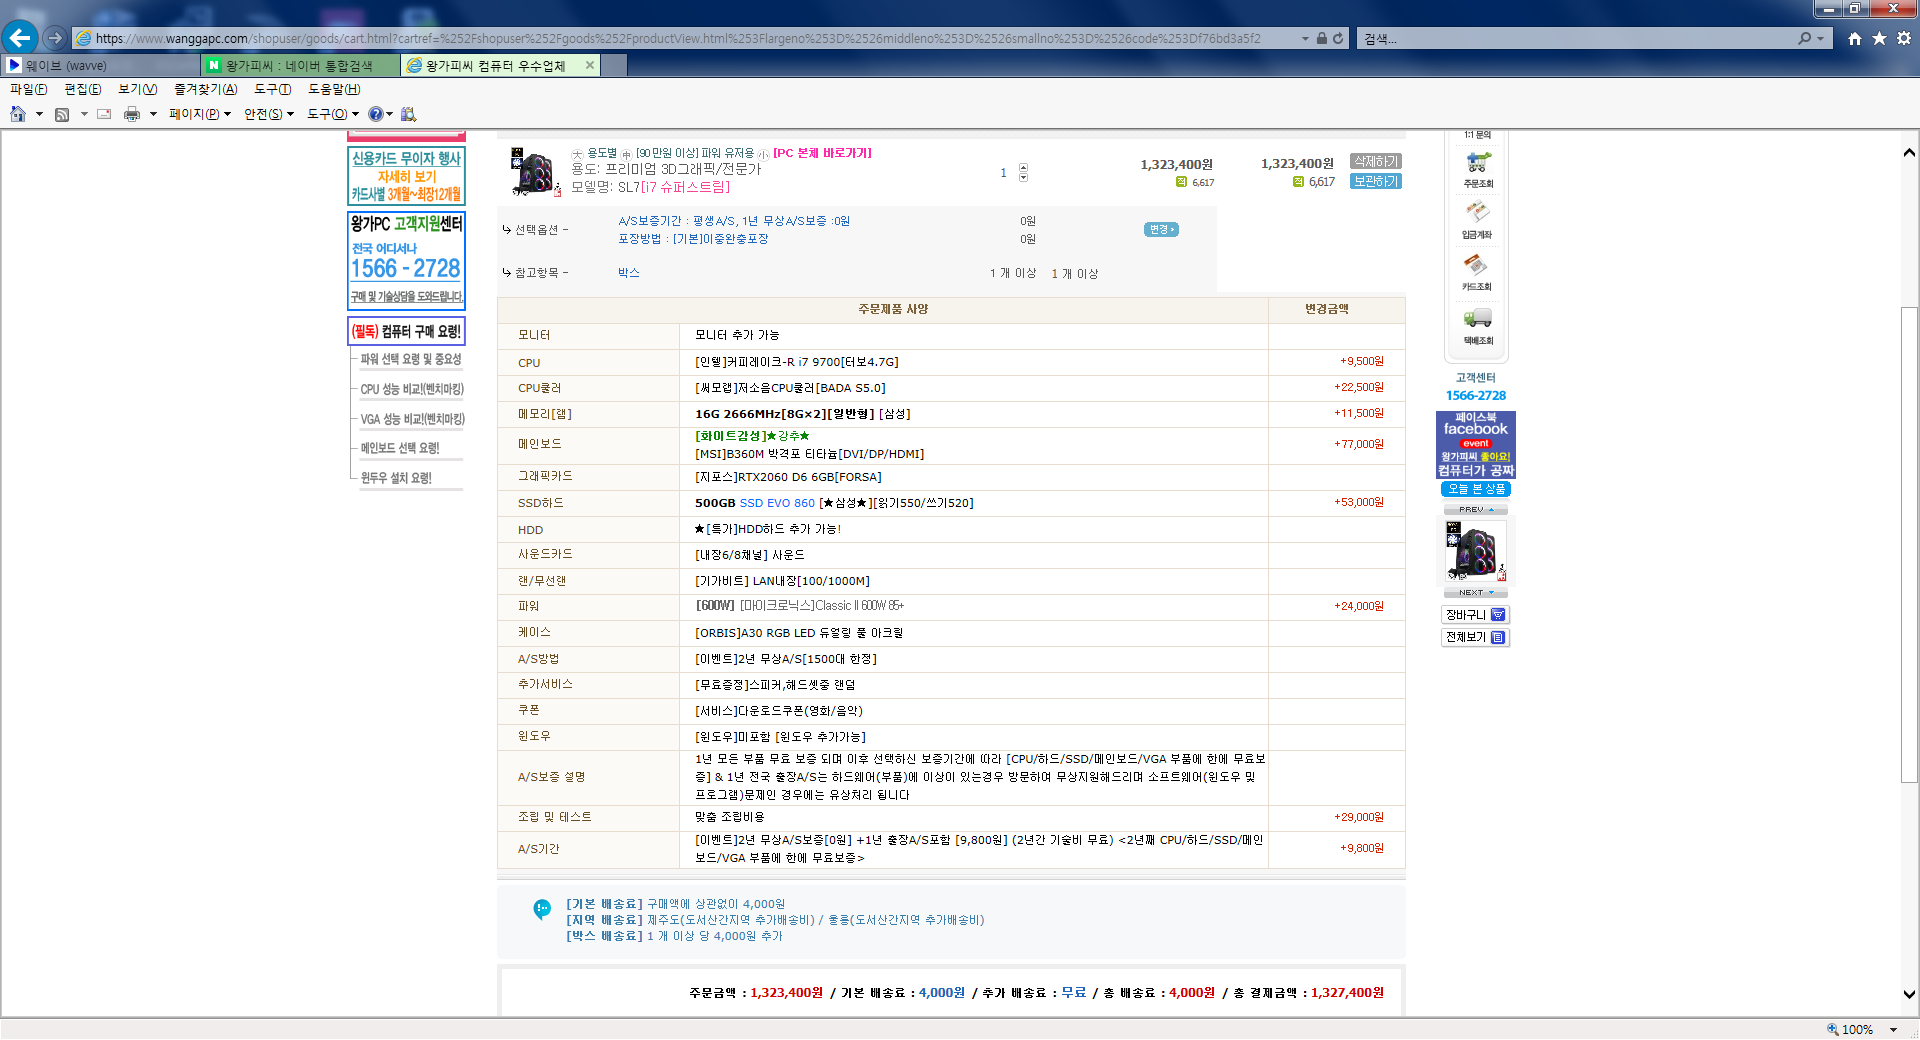
Task: Click the 변경 button for selected options
Action: tap(1160, 230)
